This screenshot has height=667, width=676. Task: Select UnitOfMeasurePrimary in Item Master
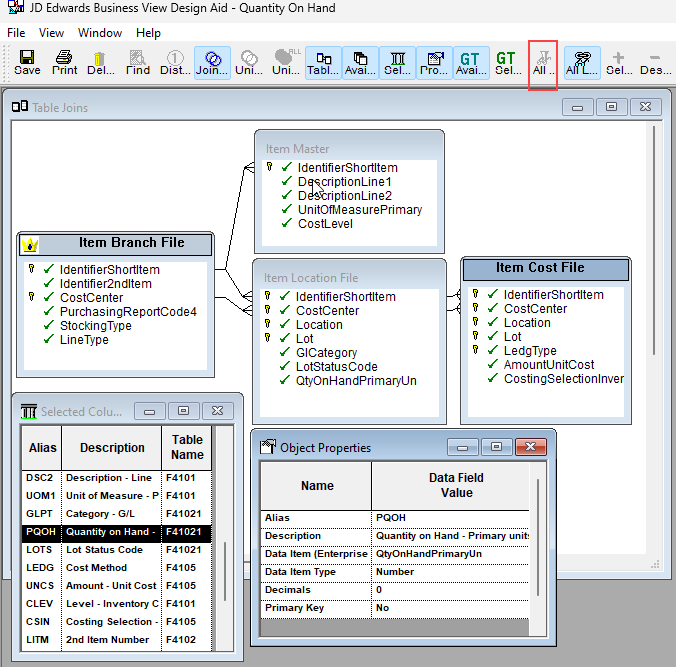(360, 210)
